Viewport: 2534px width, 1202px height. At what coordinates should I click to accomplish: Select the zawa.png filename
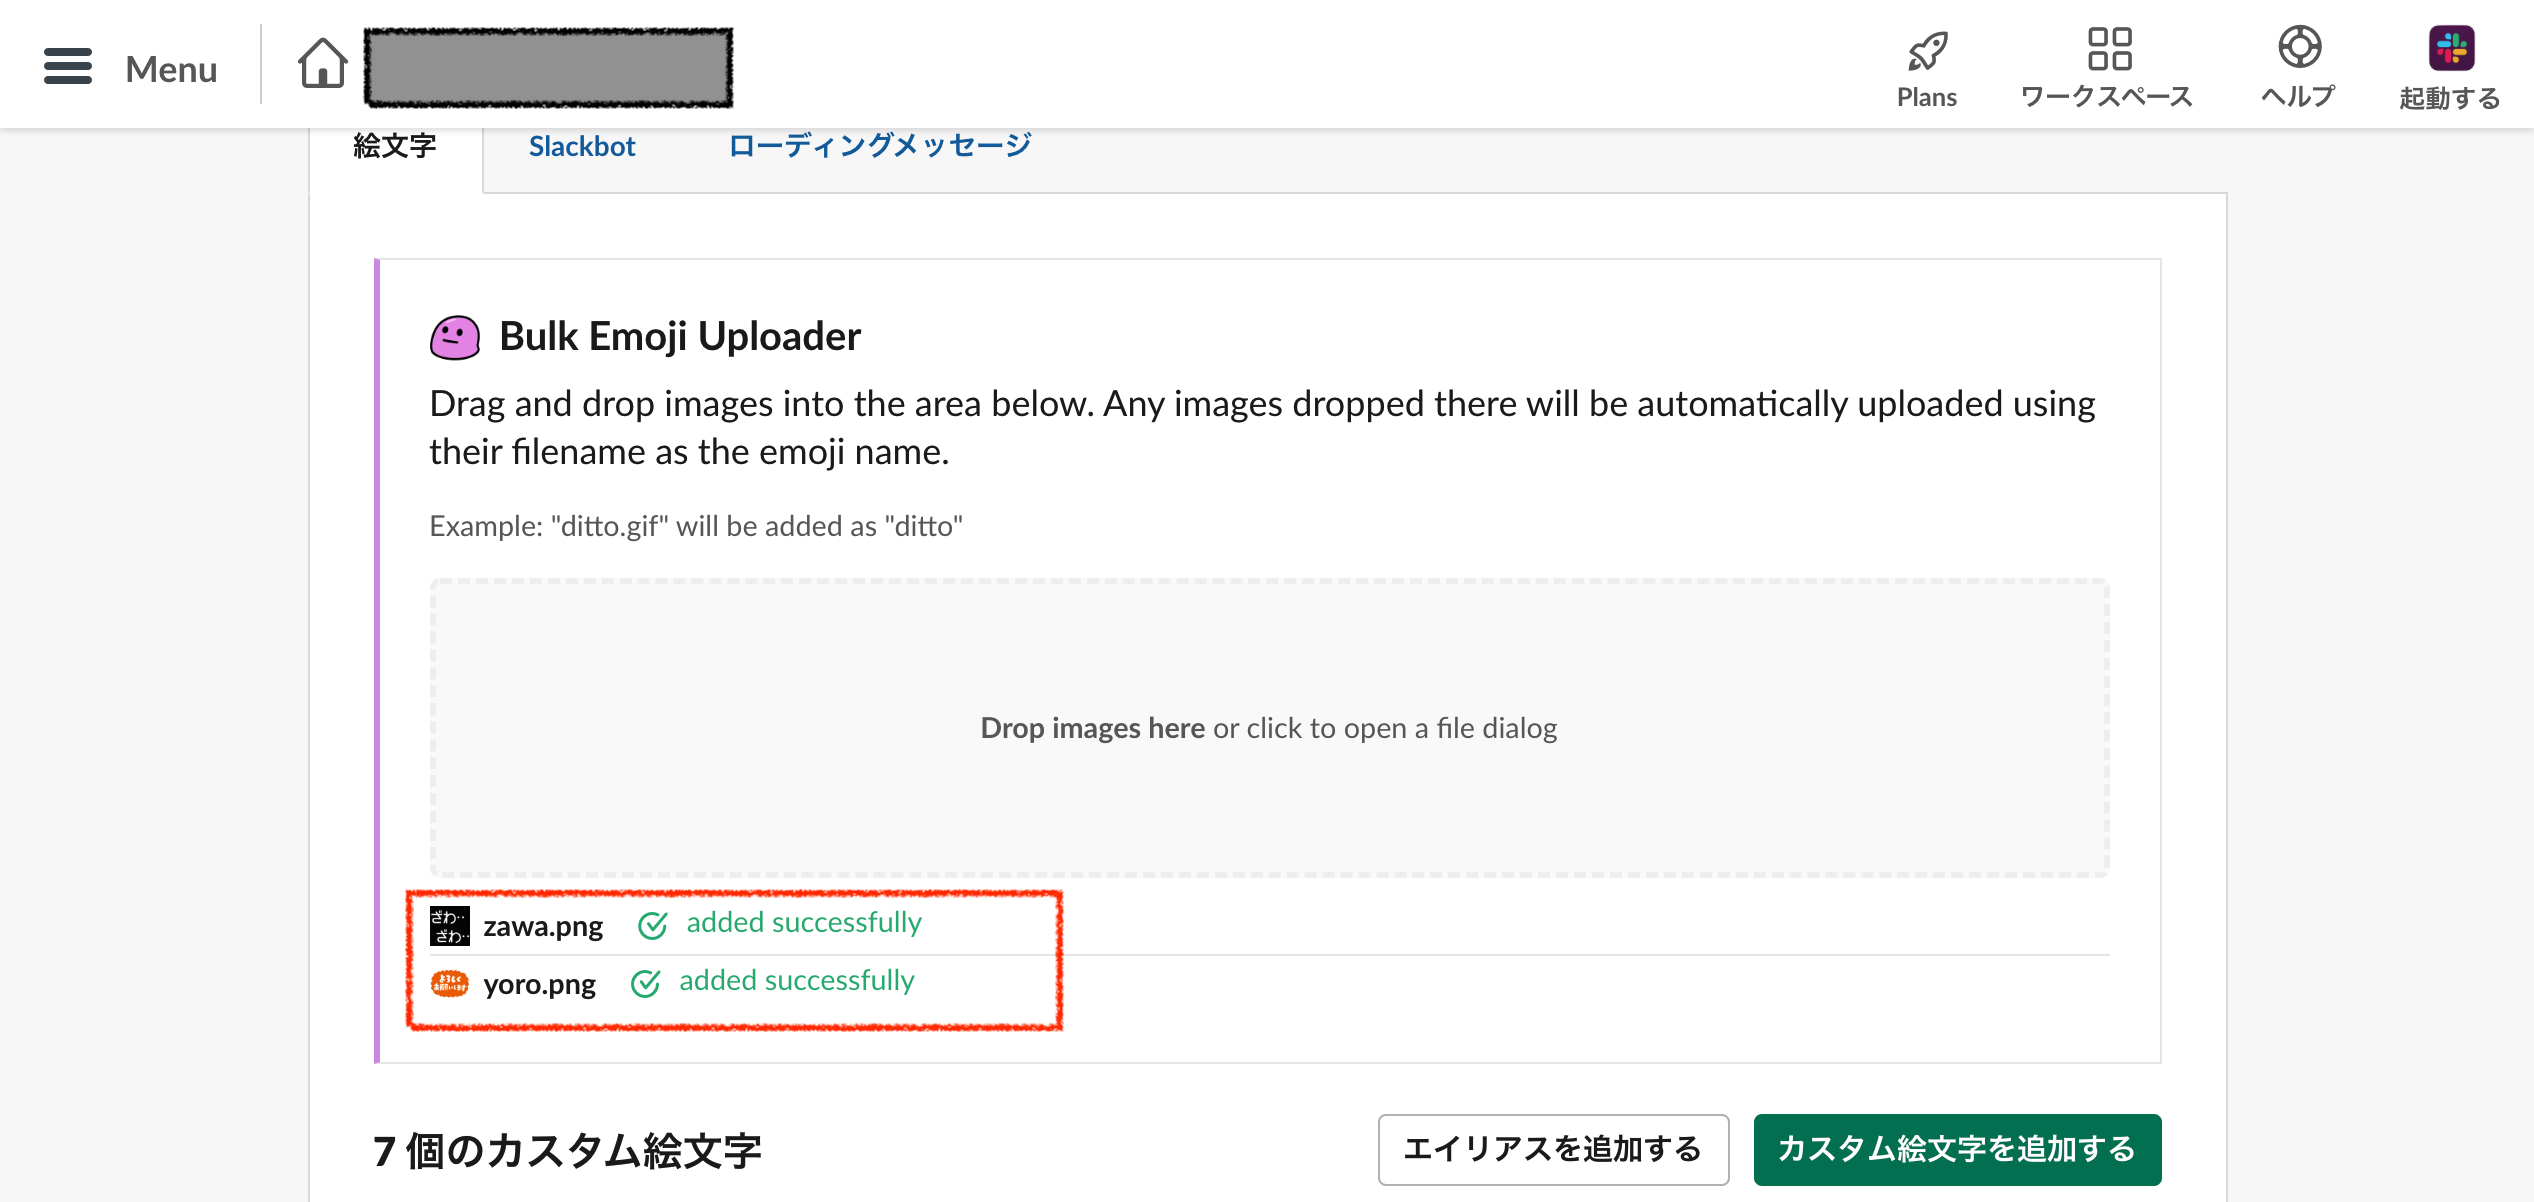click(543, 926)
